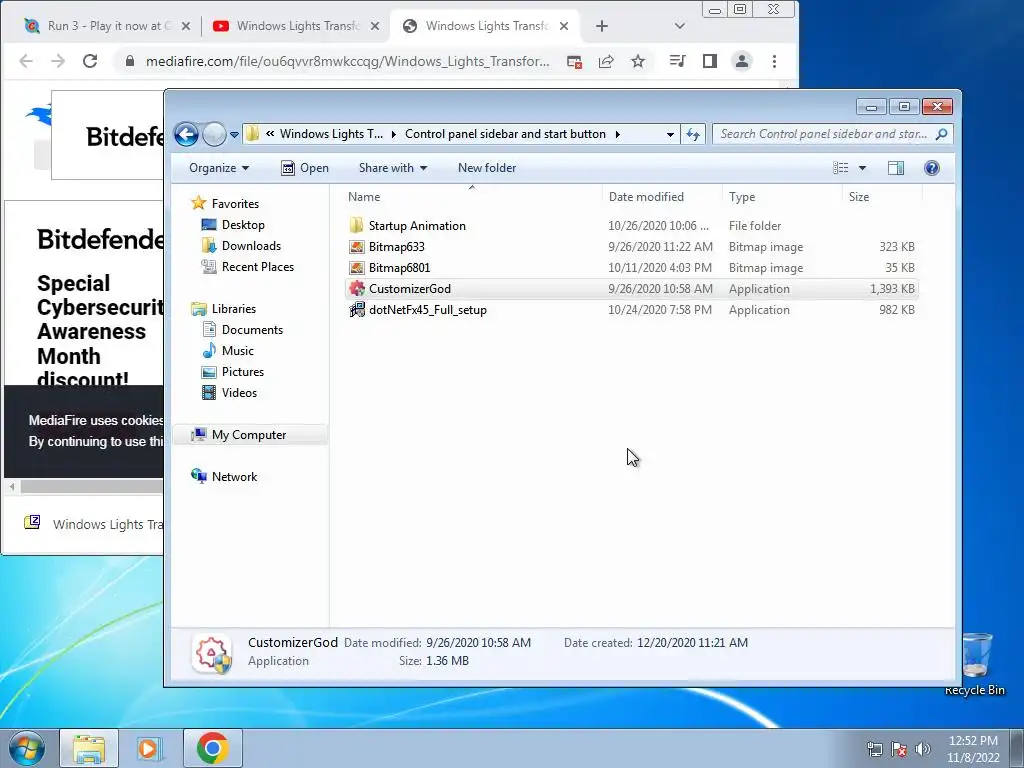Toggle the preview pane icon
Image resolution: width=1024 pixels, height=768 pixels.
pos(896,168)
